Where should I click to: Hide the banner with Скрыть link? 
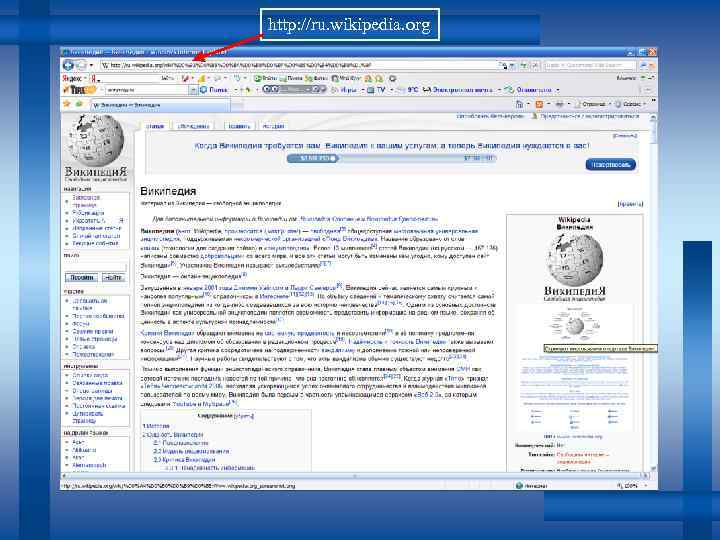pos(625,135)
